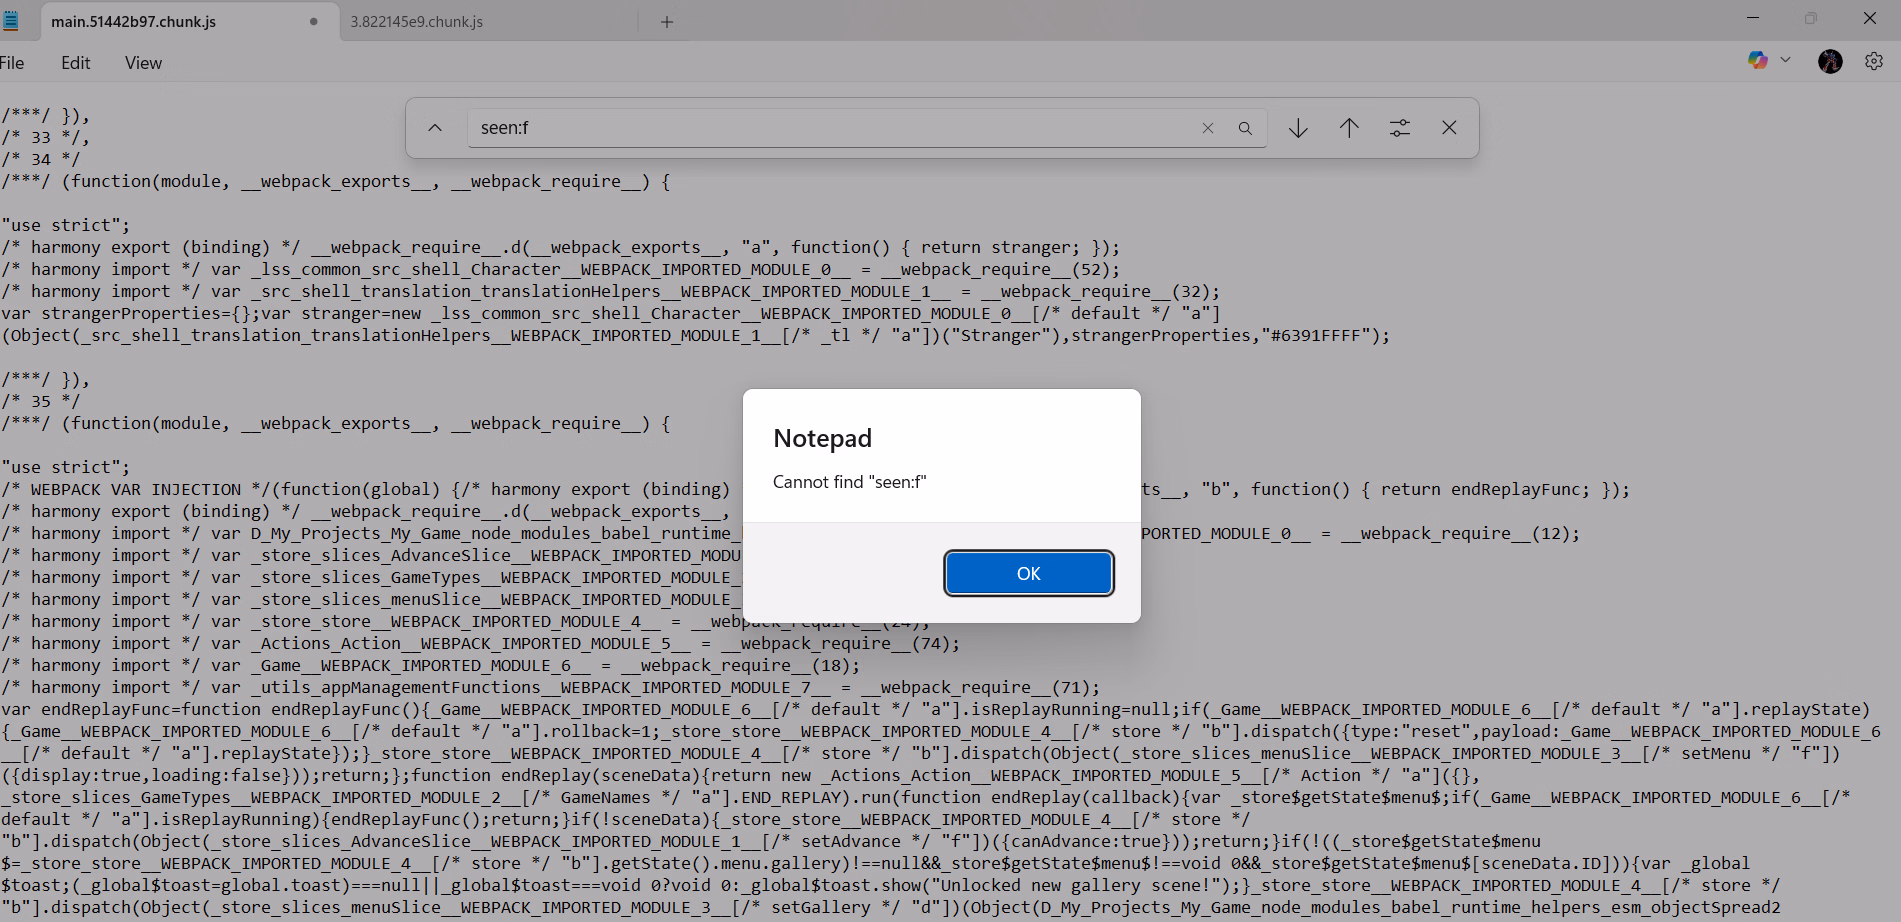Open the search options sliders icon
This screenshot has width=1901, height=922.
(1399, 128)
